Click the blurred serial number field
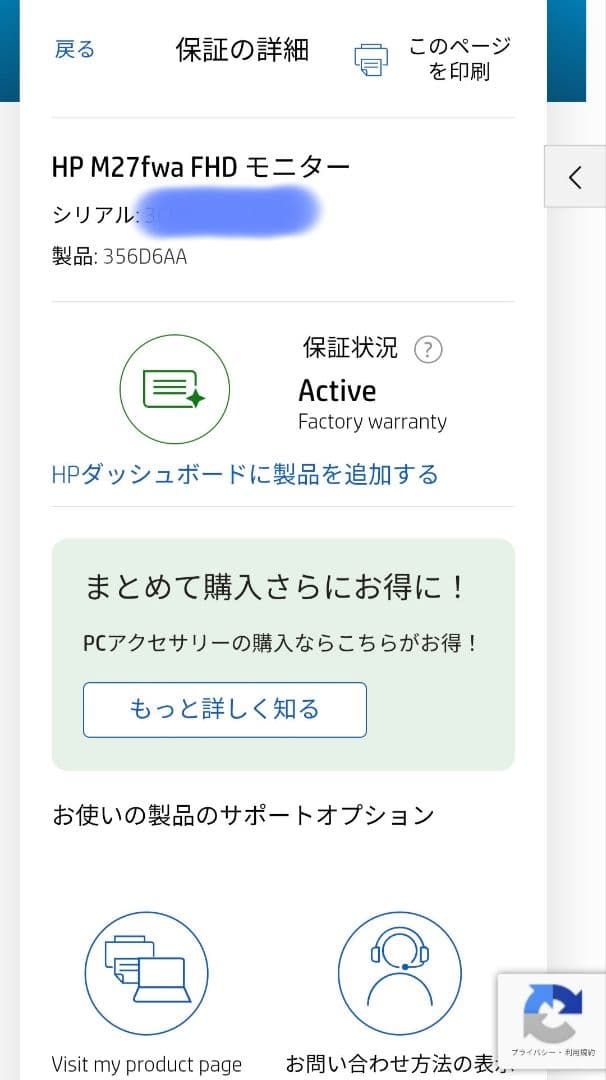 (230, 213)
